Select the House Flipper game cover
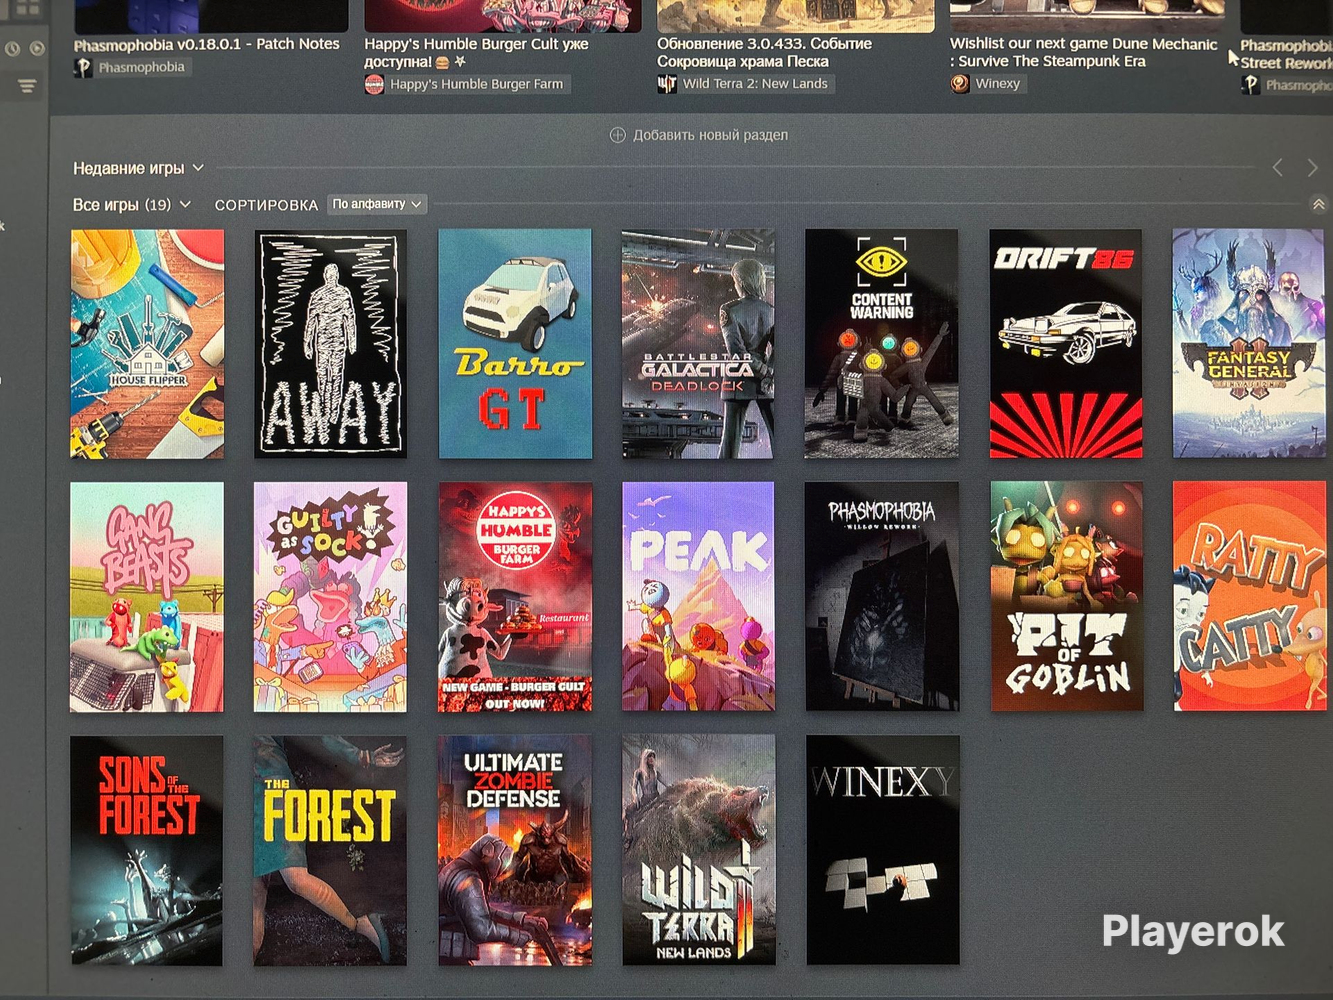The image size is (1333, 1000). [147, 344]
